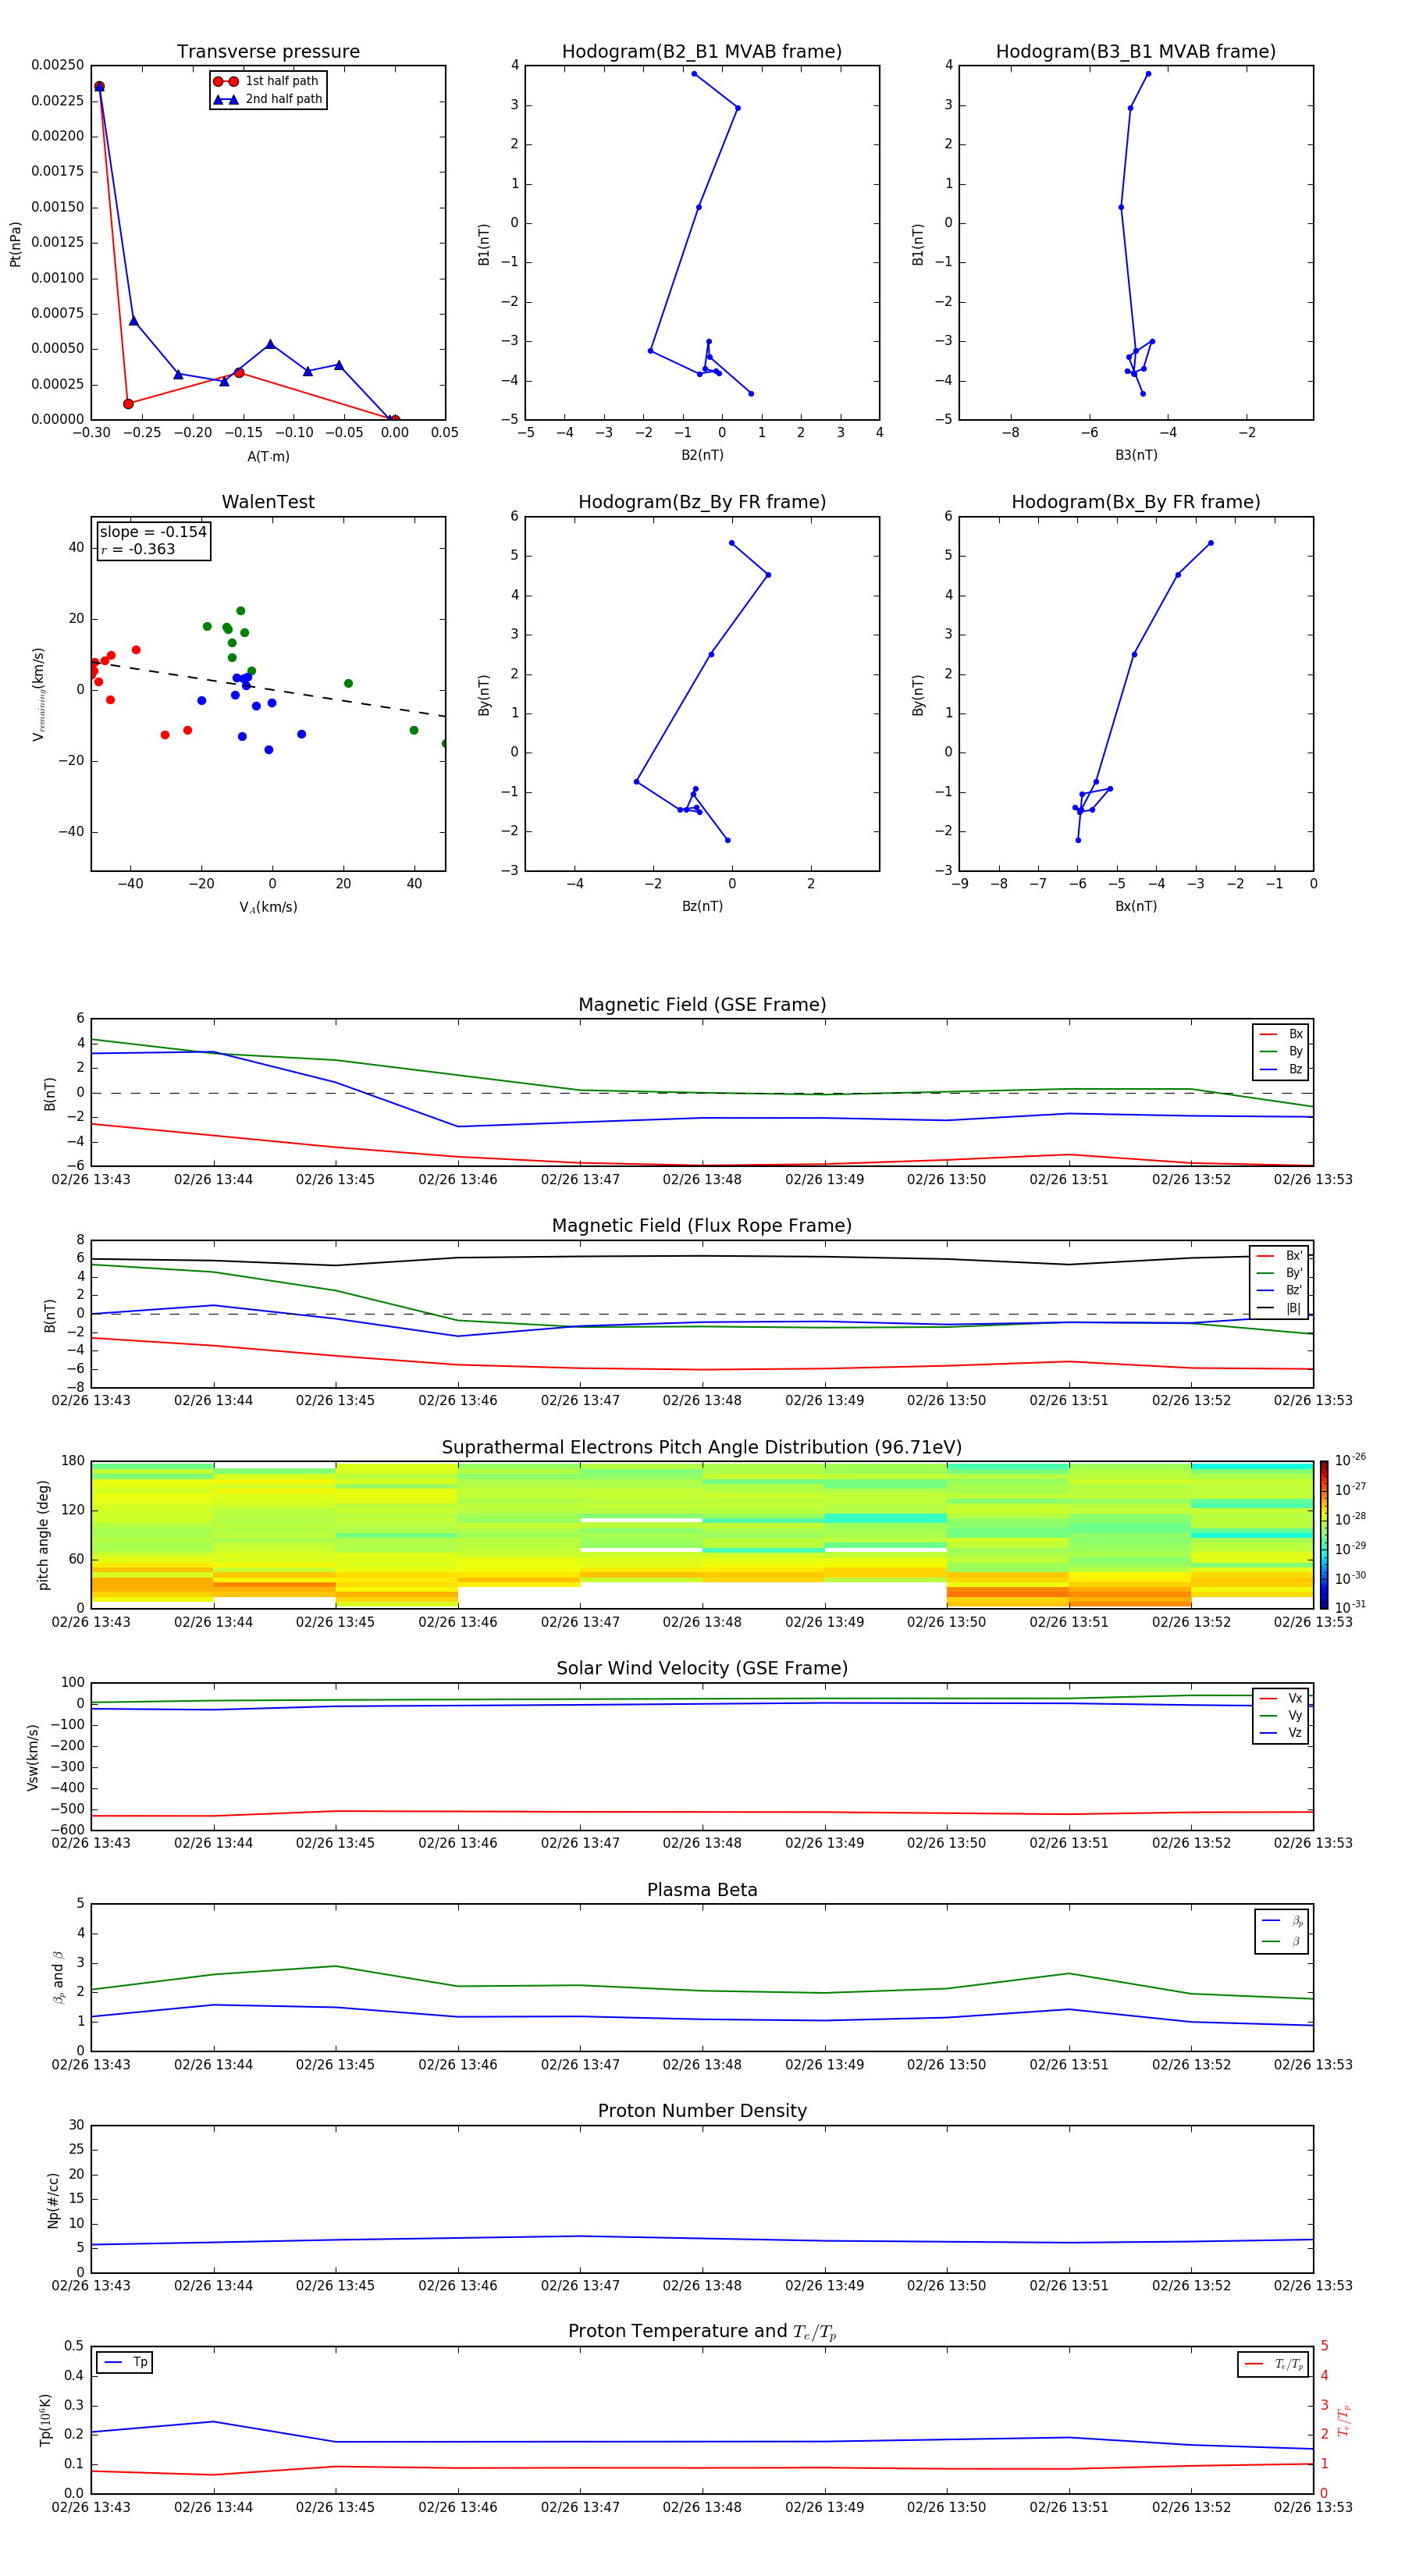Screen dimensions: 1405x2576
Task: Click the top data point of B2_B1 hodogram
Action: coord(694,74)
